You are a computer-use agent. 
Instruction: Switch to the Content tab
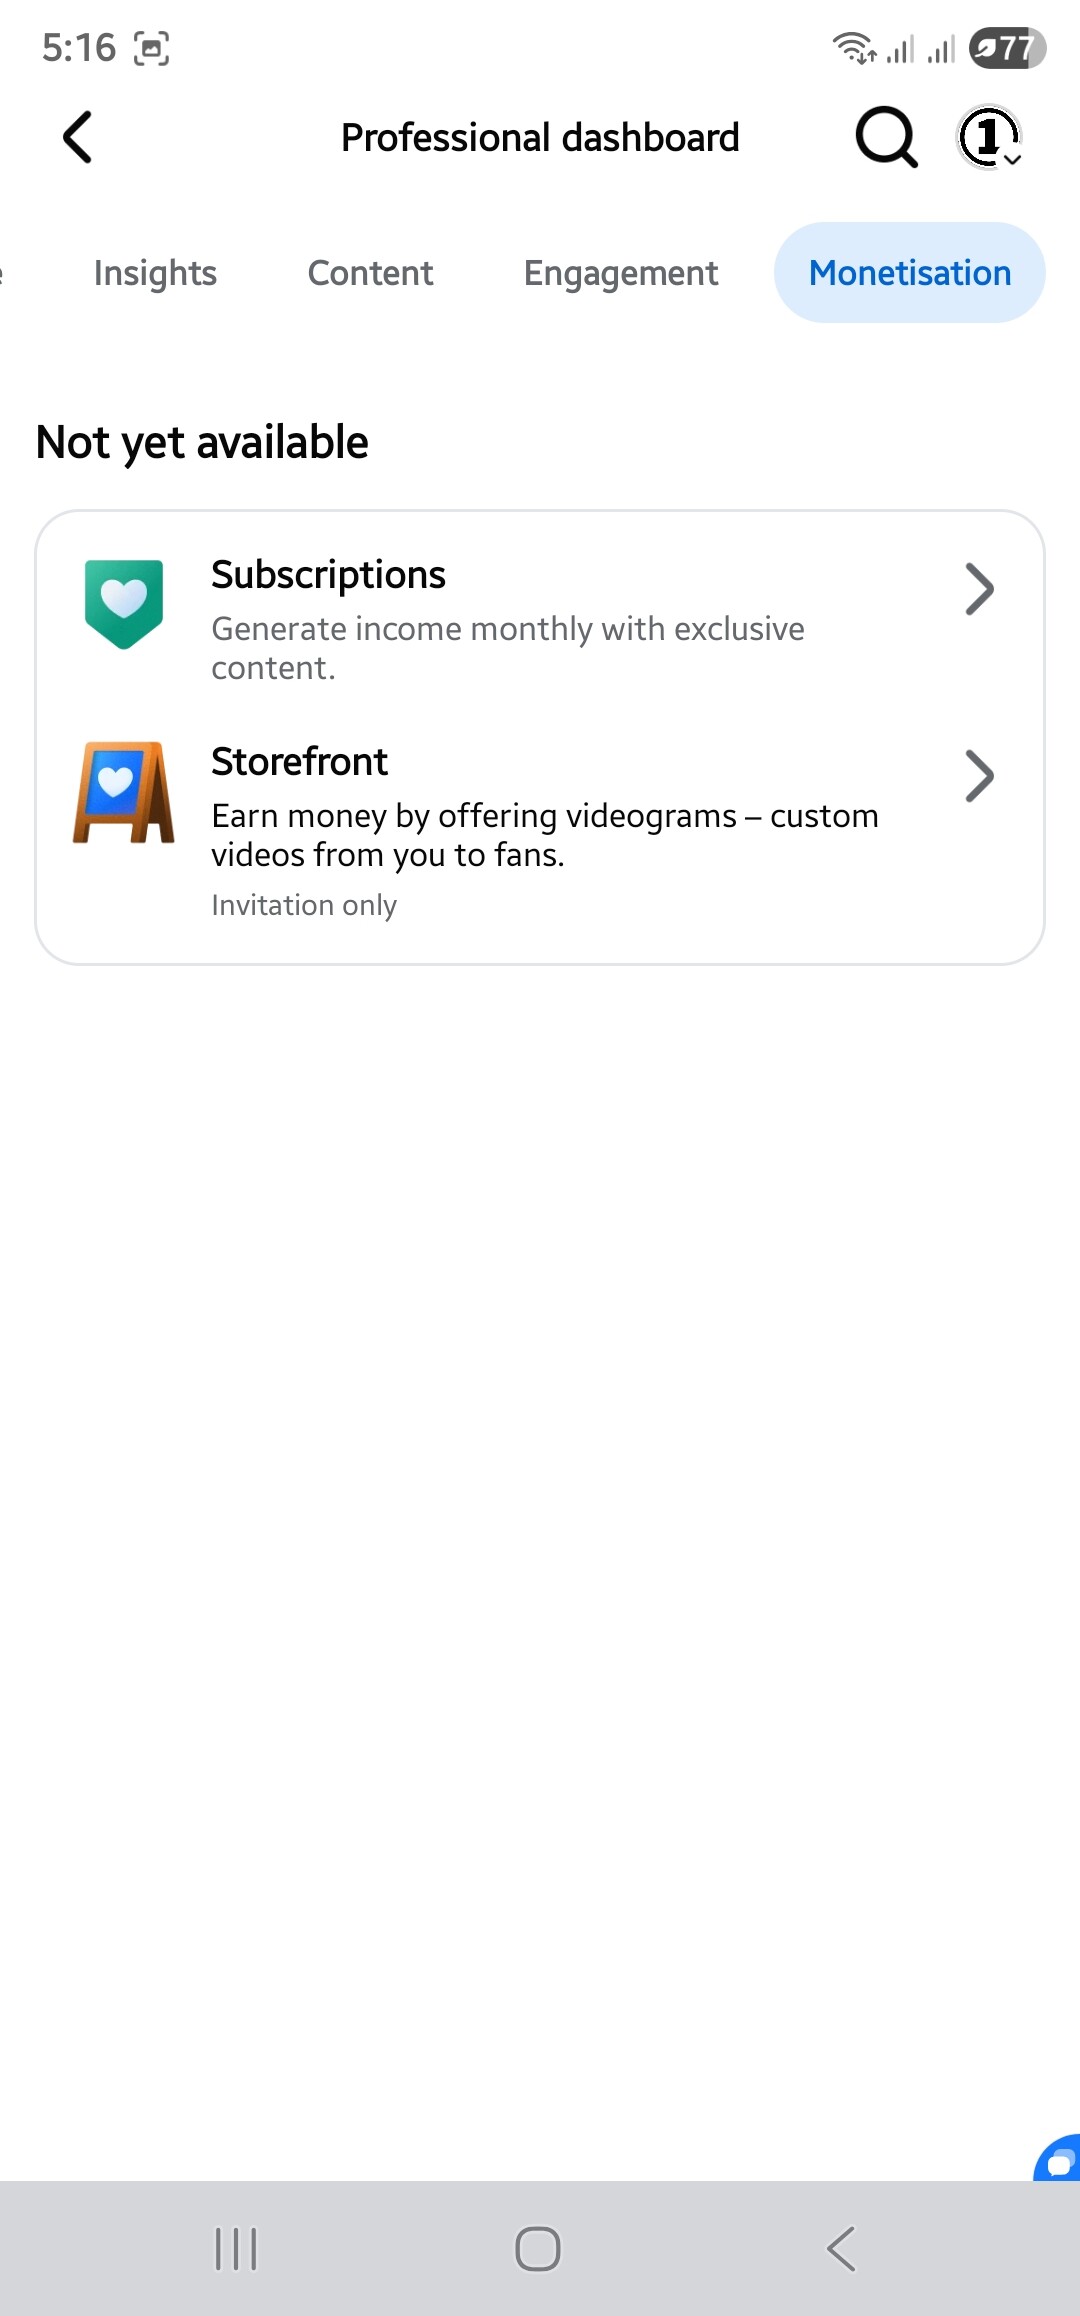[370, 273]
